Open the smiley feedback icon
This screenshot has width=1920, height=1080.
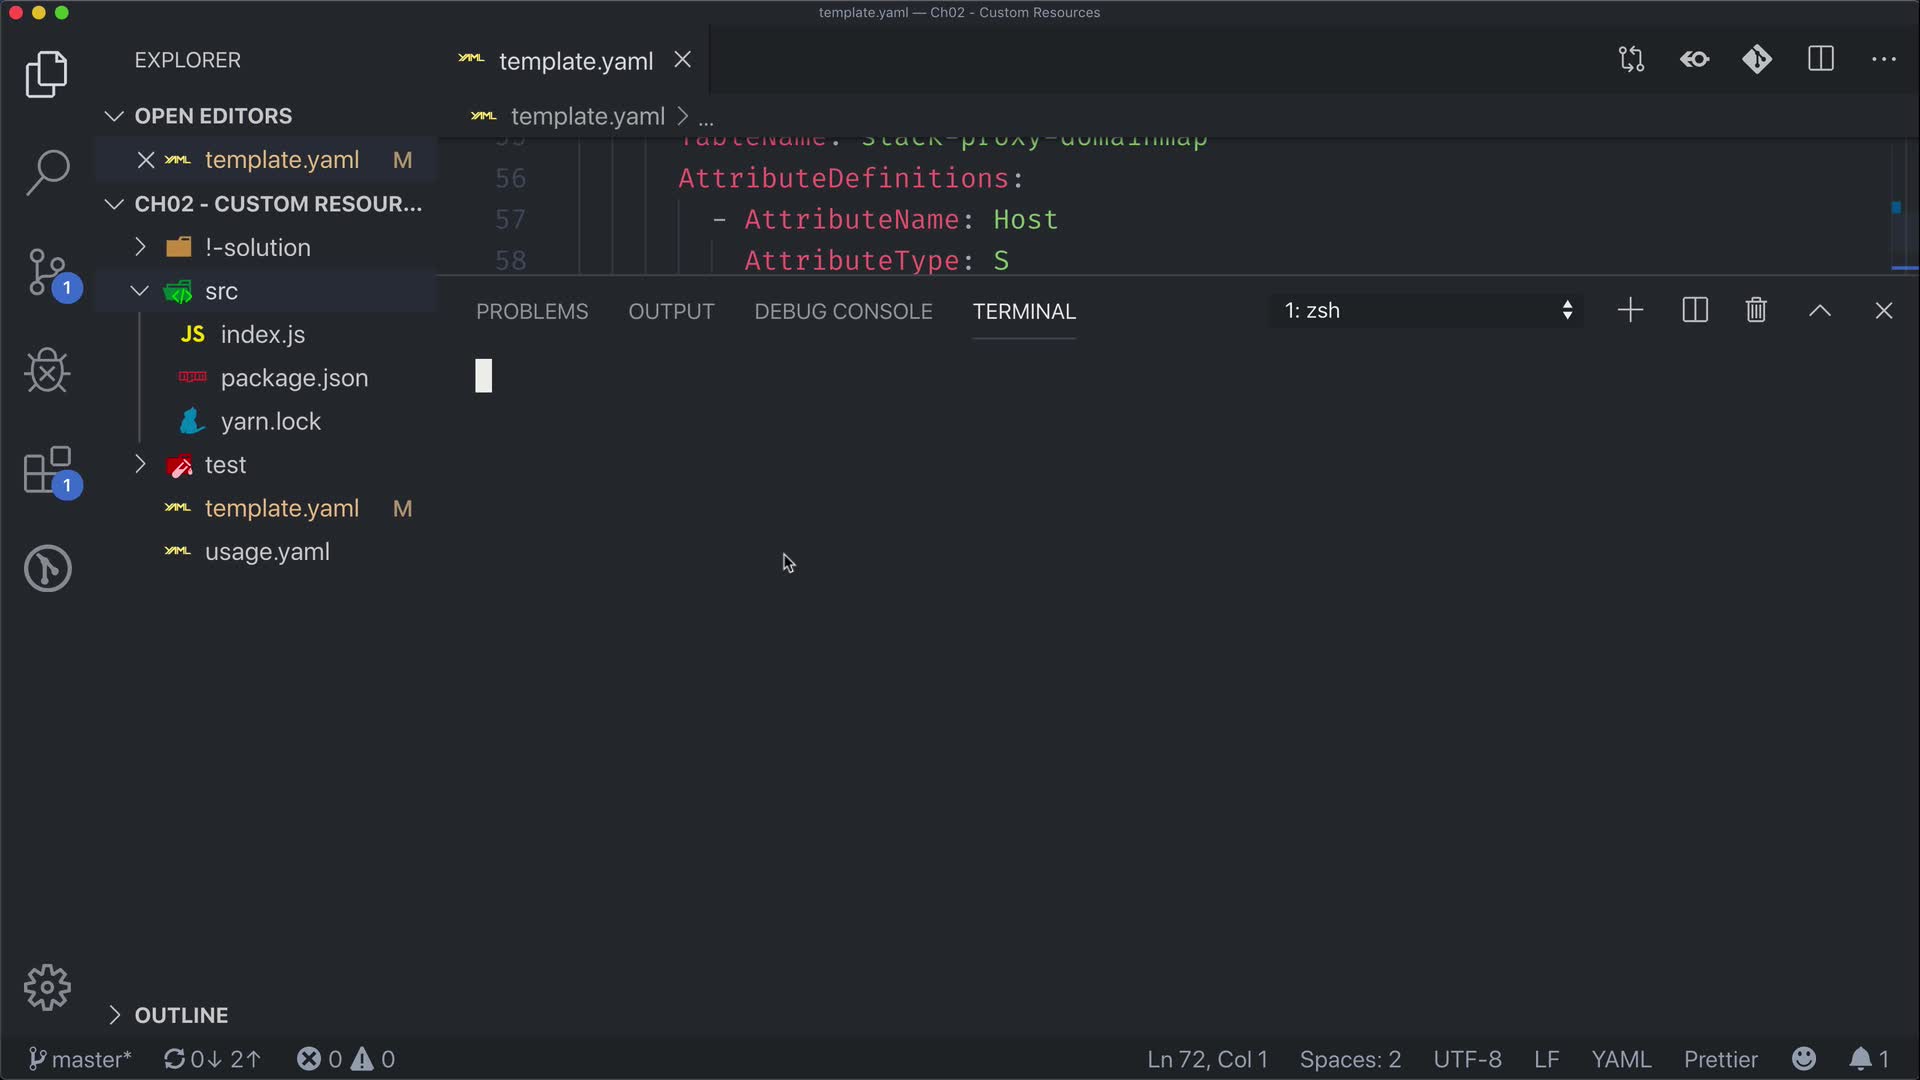click(x=1804, y=1059)
